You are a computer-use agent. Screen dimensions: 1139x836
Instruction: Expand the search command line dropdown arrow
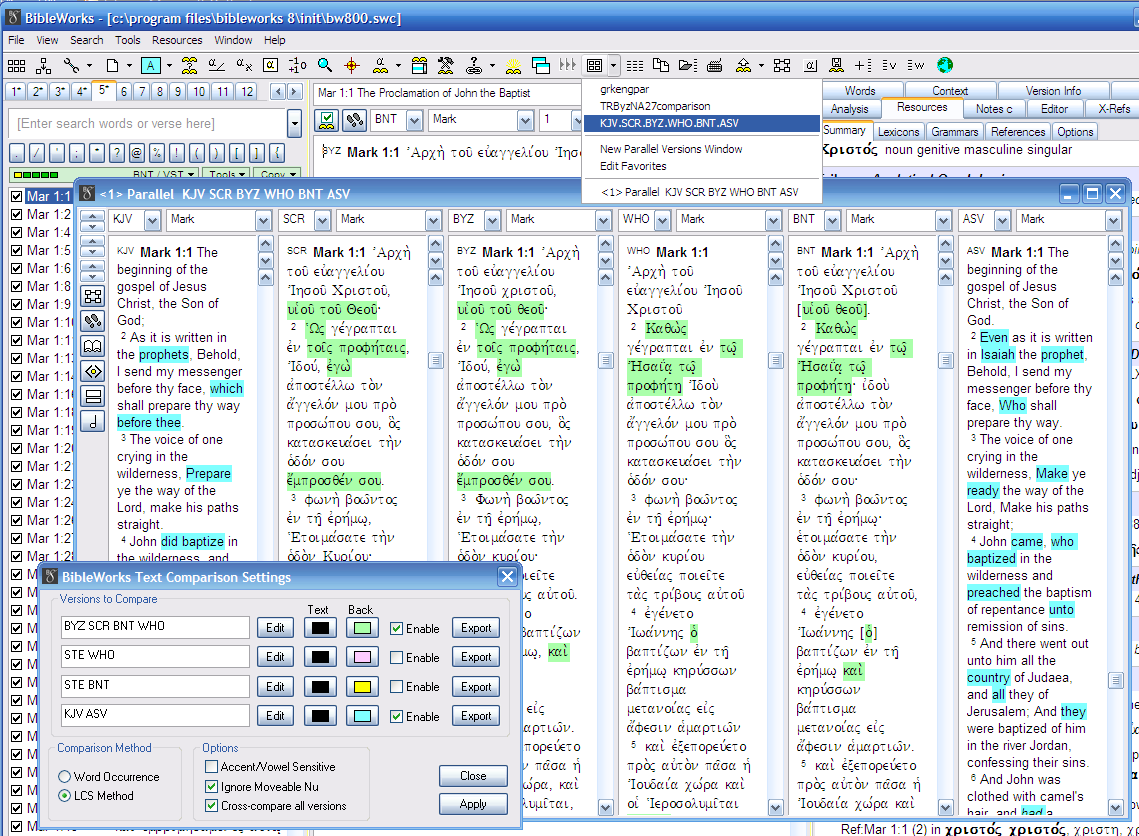click(294, 124)
